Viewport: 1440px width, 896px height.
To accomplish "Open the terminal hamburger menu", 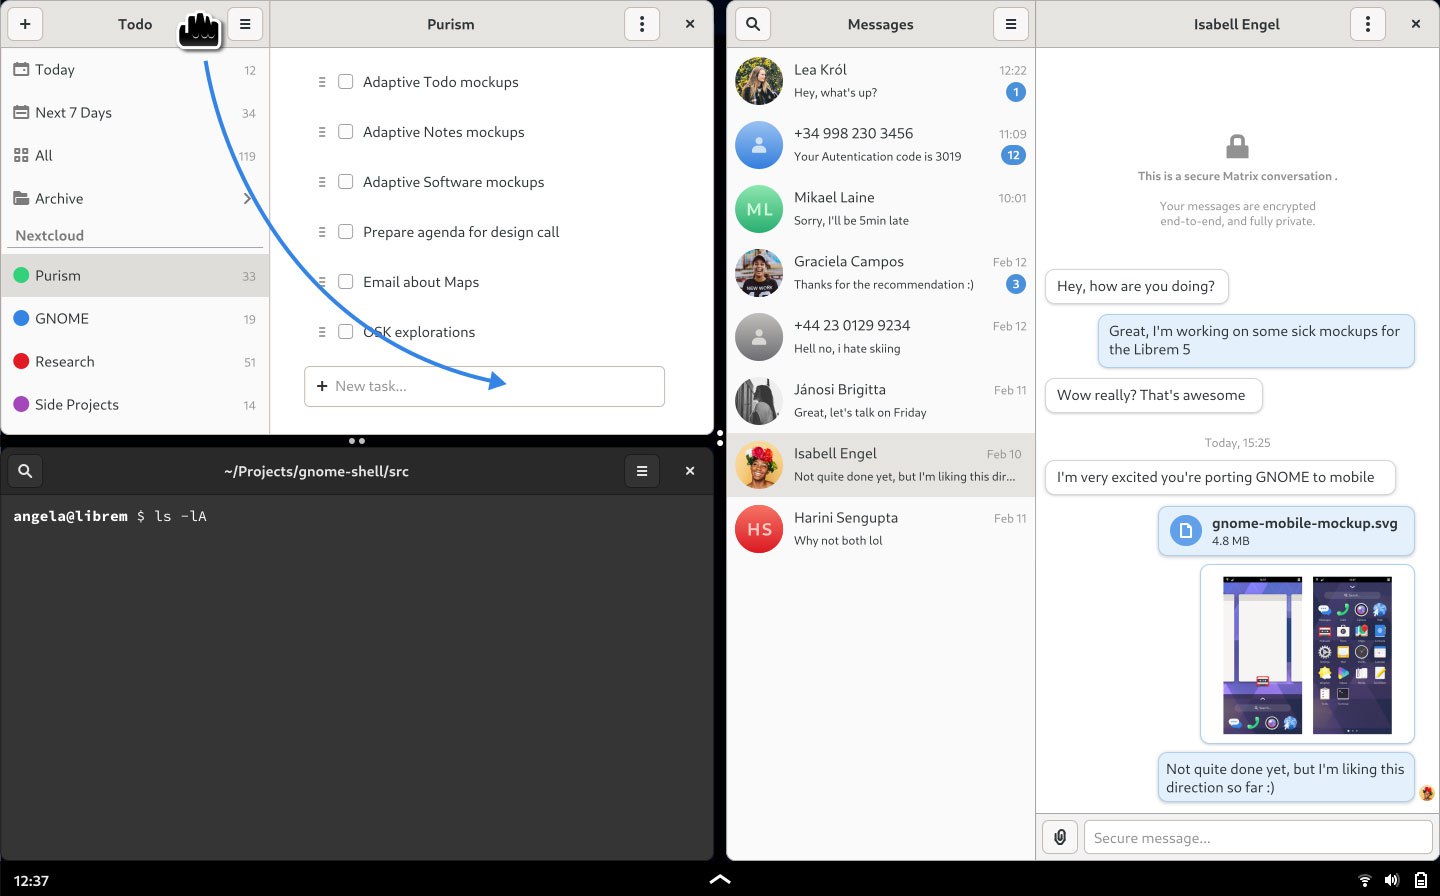I will coord(642,471).
